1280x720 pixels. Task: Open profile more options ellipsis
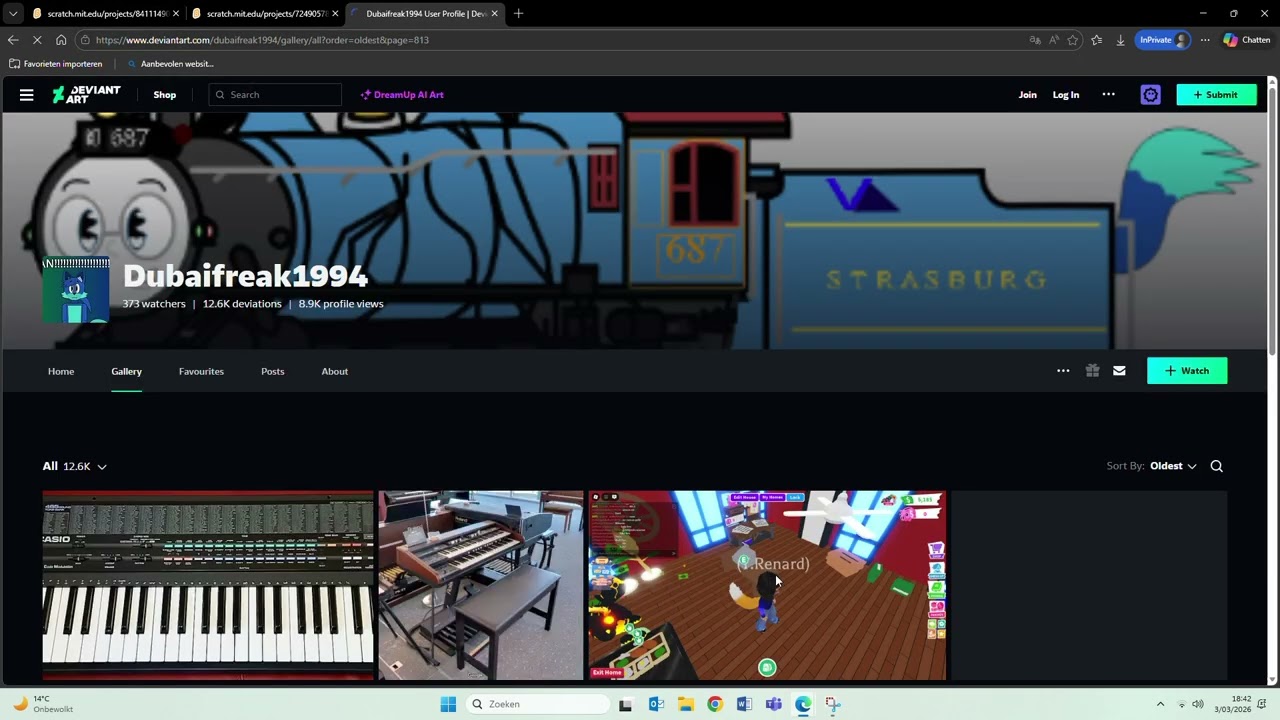click(1063, 371)
